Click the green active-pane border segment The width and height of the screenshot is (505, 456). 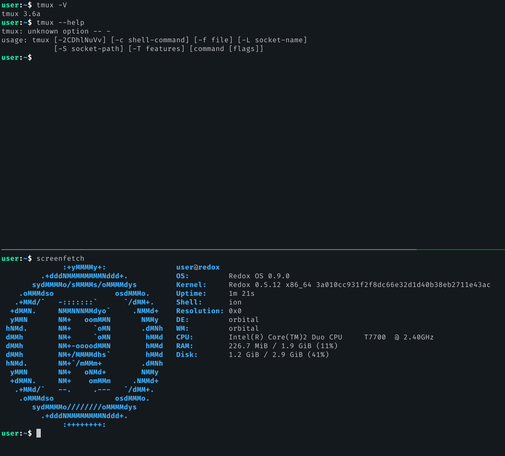click(x=461, y=249)
